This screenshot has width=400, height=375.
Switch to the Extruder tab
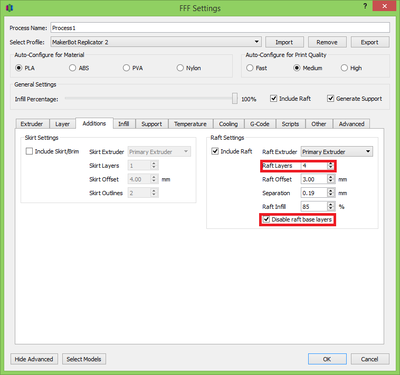click(32, 124)
